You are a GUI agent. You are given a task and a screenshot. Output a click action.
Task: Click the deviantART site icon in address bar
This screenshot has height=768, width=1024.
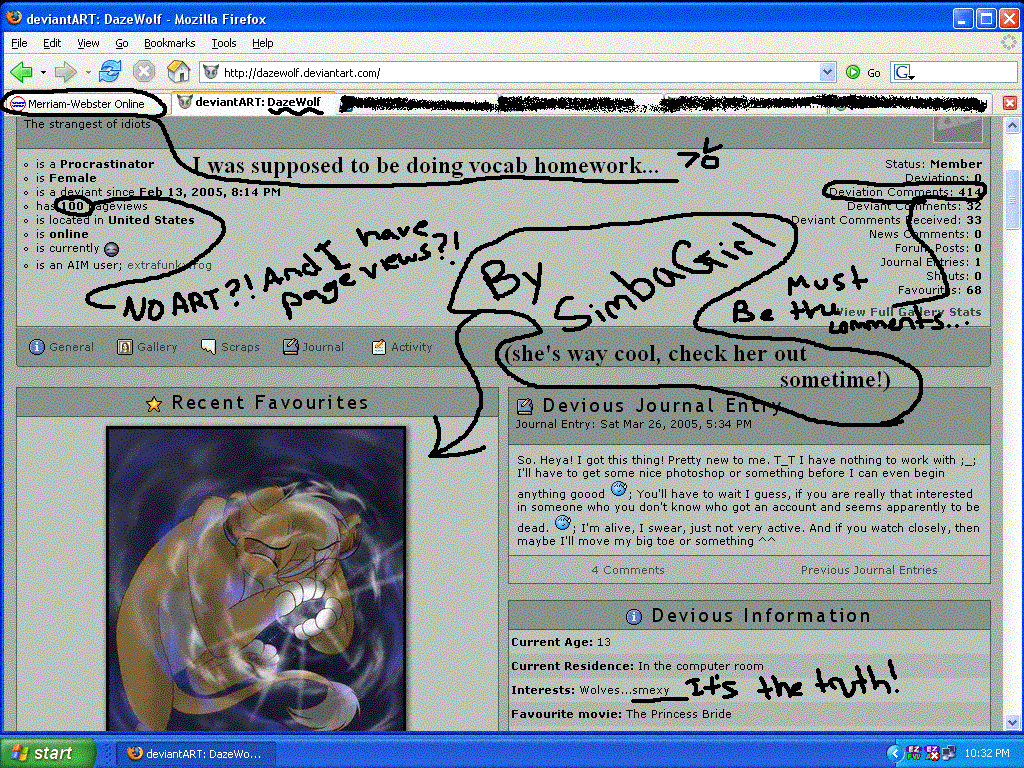[x=210, y=72]
